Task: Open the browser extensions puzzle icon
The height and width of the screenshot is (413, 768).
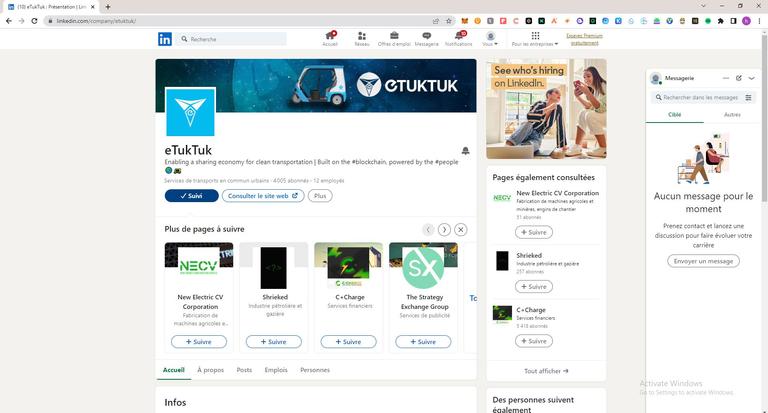Action: pyautogui.click(x=720, y=21)
